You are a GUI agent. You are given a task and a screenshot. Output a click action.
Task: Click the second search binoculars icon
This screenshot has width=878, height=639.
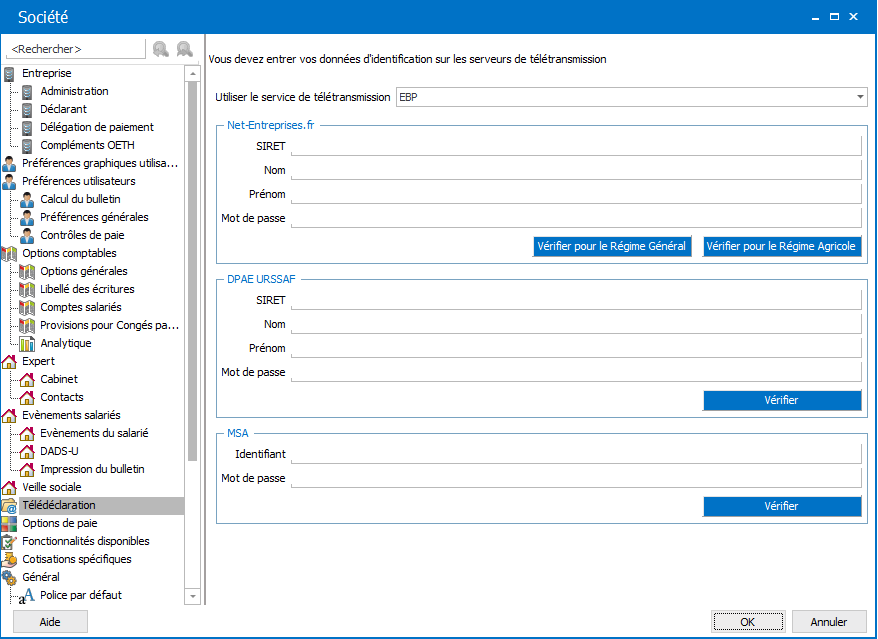[184, 49]
